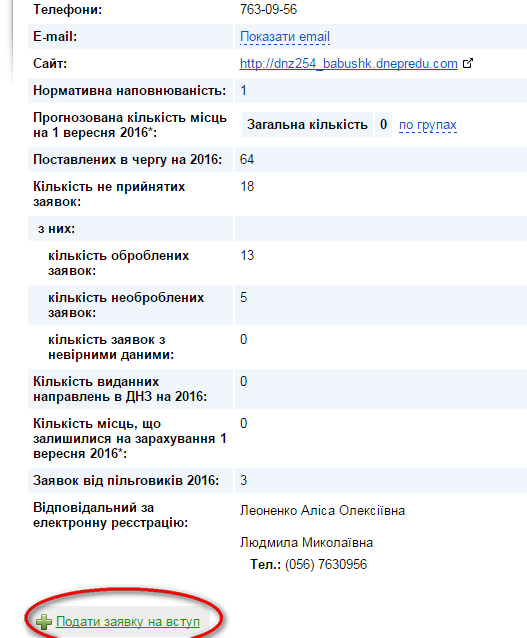Click the Прогнозована кількість місць label

click(x=130, y=125)
